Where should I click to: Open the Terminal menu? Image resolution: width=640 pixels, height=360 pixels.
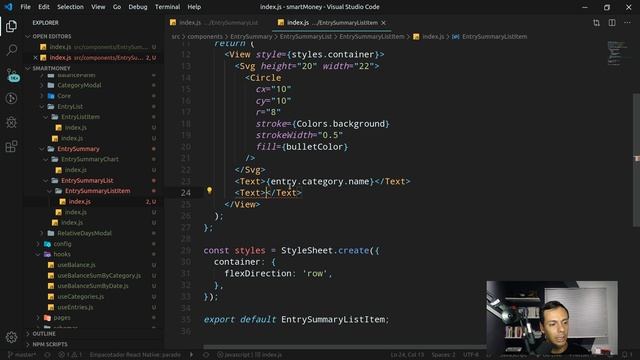pyautogui.click(x=167, y=7)
